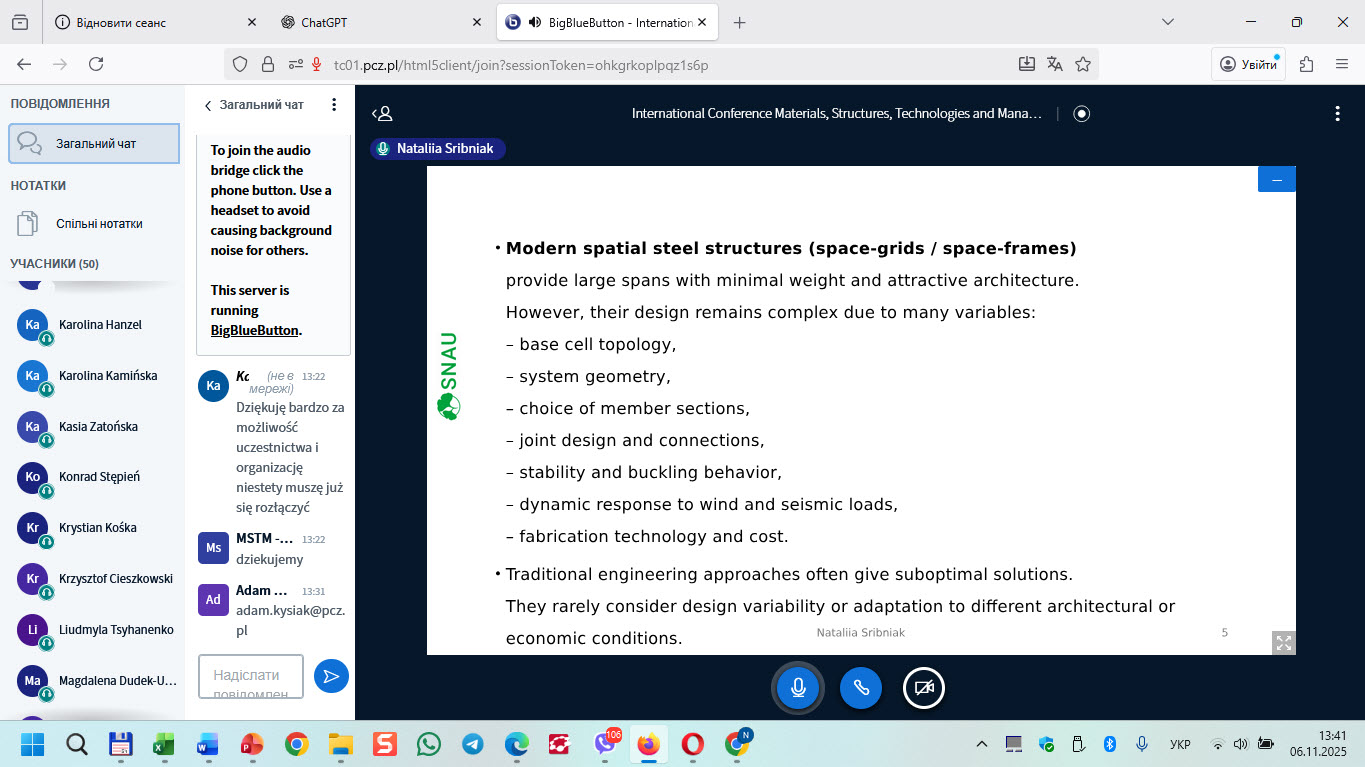Toggle users list panel icon
This screenshot has width=1365, height=767.
click(x=382, y=114)
